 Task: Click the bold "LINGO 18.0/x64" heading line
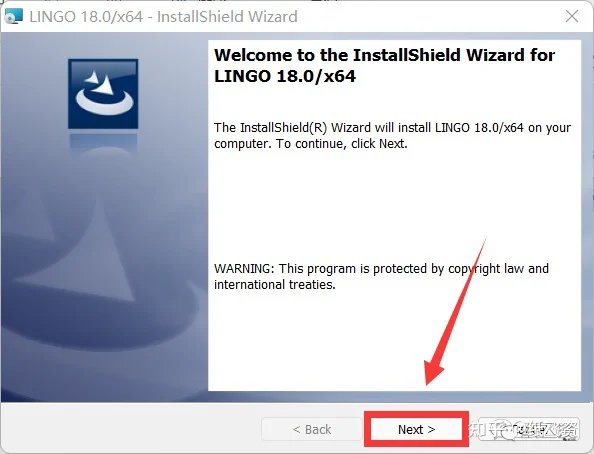[285, 76]
